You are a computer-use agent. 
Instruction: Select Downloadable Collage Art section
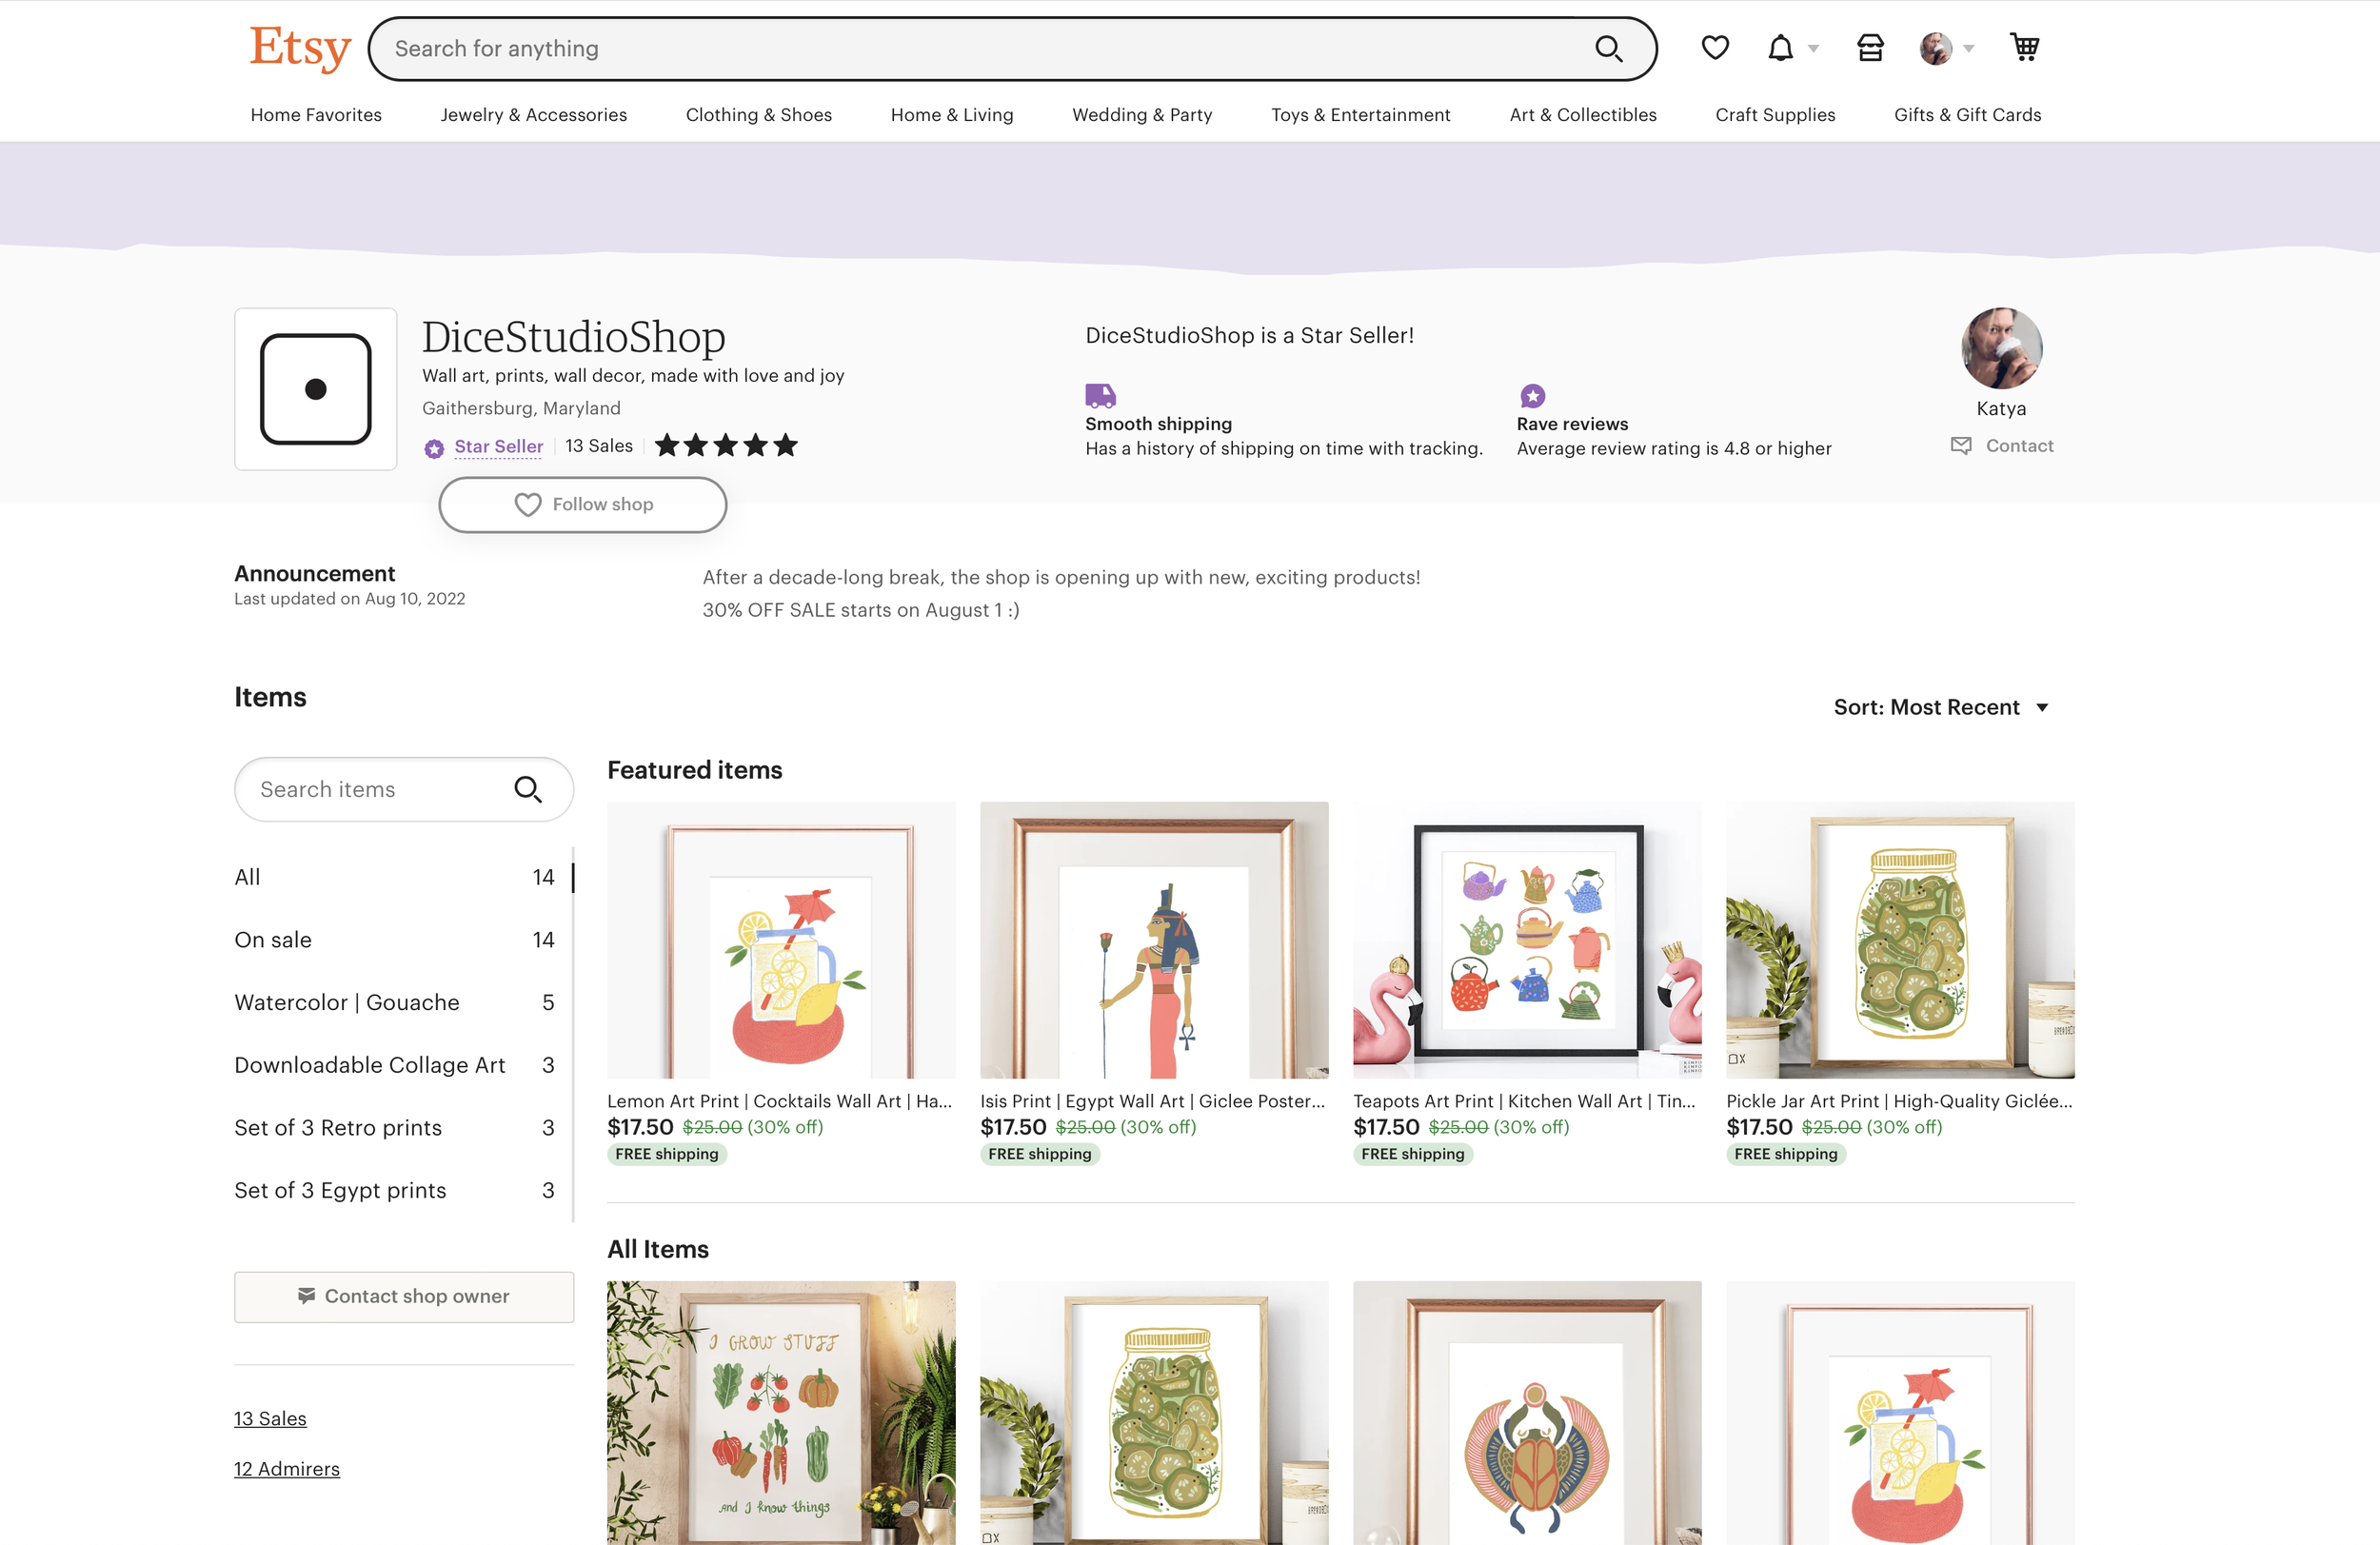pos(394,1065)
